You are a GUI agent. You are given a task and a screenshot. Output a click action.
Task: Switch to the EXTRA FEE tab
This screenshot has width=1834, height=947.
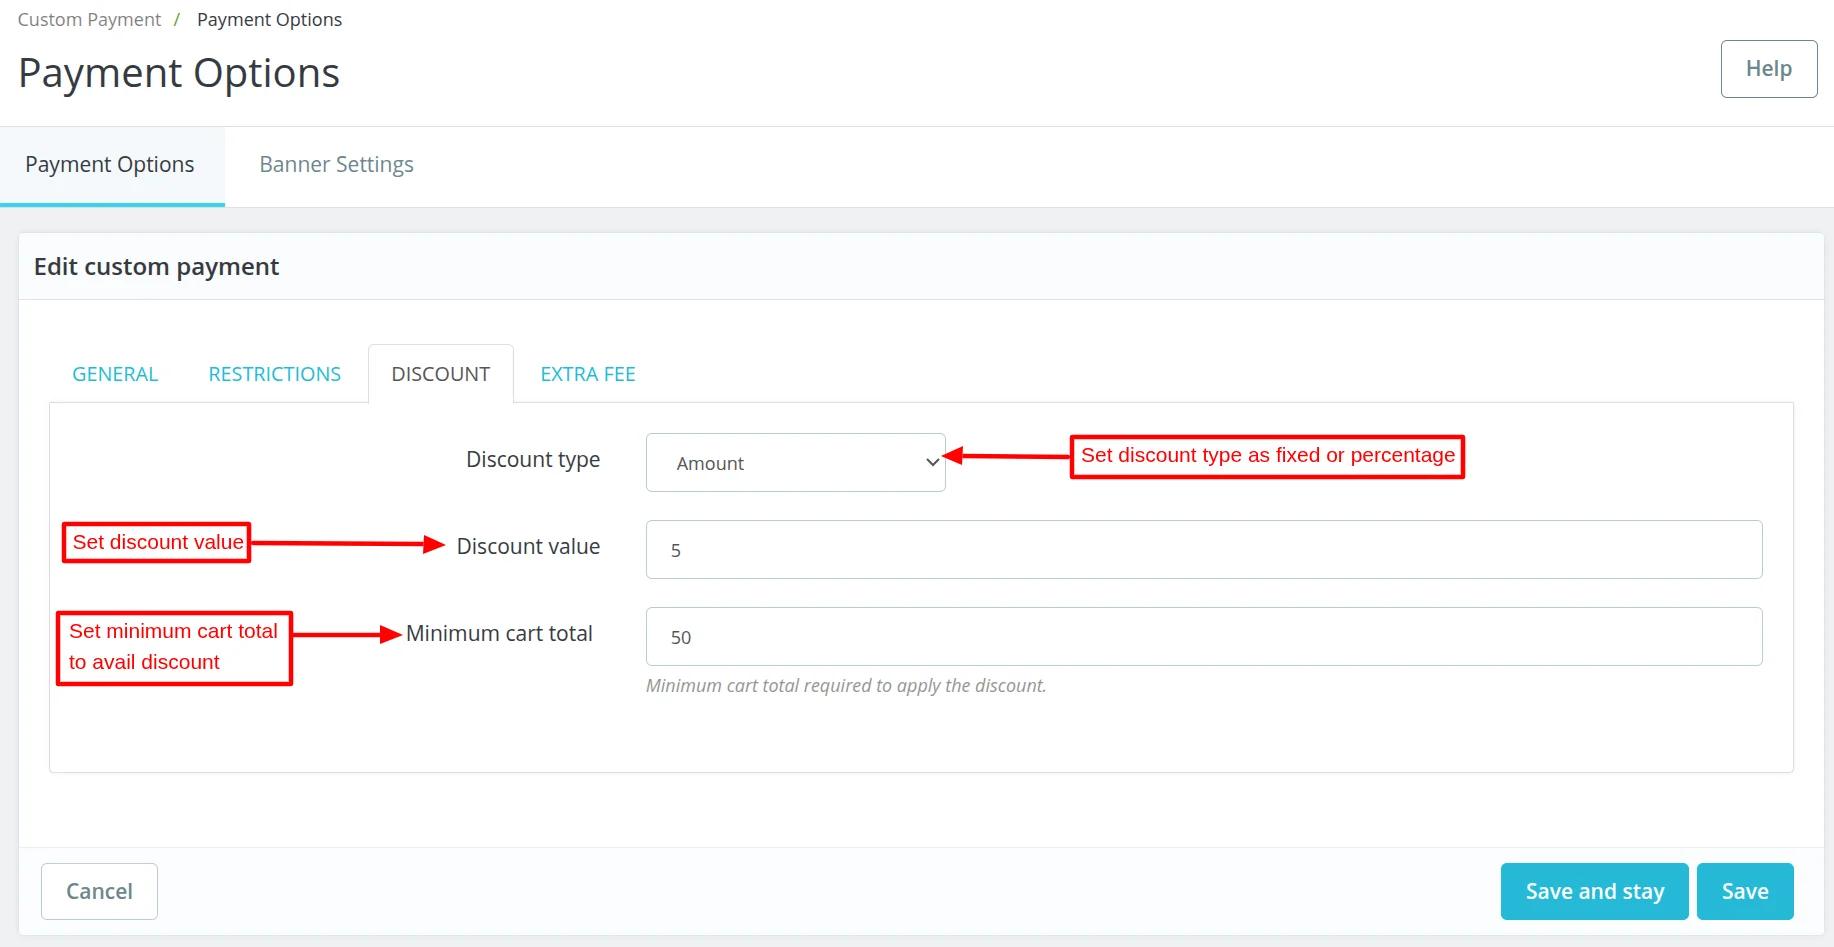click(x=588, y=374)
